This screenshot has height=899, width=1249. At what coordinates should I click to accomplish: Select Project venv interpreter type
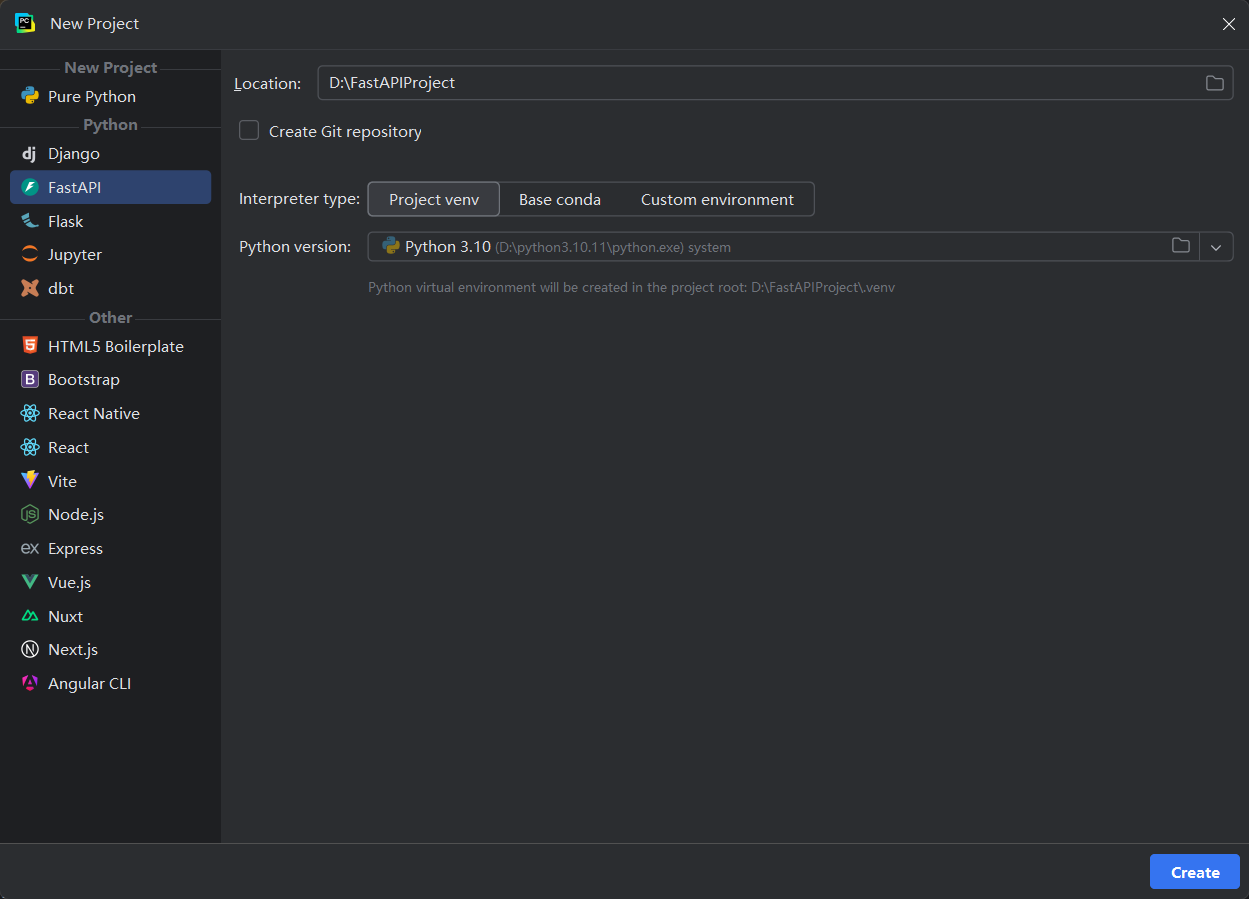[x=434, y=199]
